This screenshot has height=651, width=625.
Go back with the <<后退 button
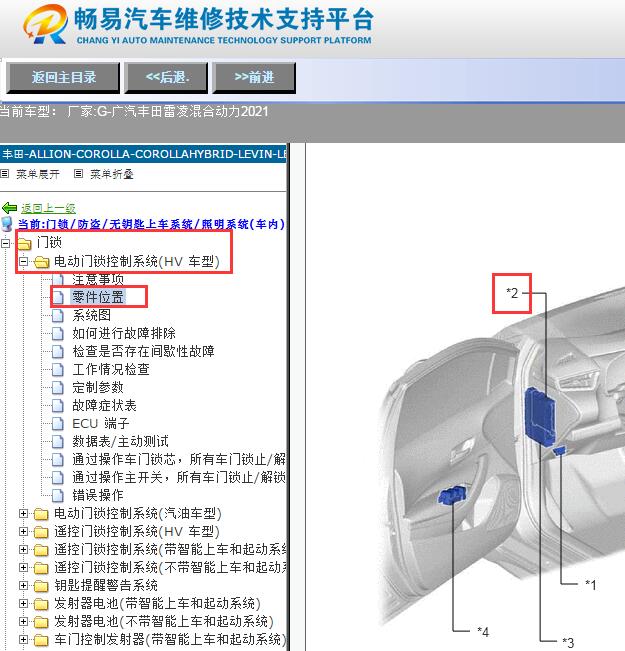[x=166, y=77]
